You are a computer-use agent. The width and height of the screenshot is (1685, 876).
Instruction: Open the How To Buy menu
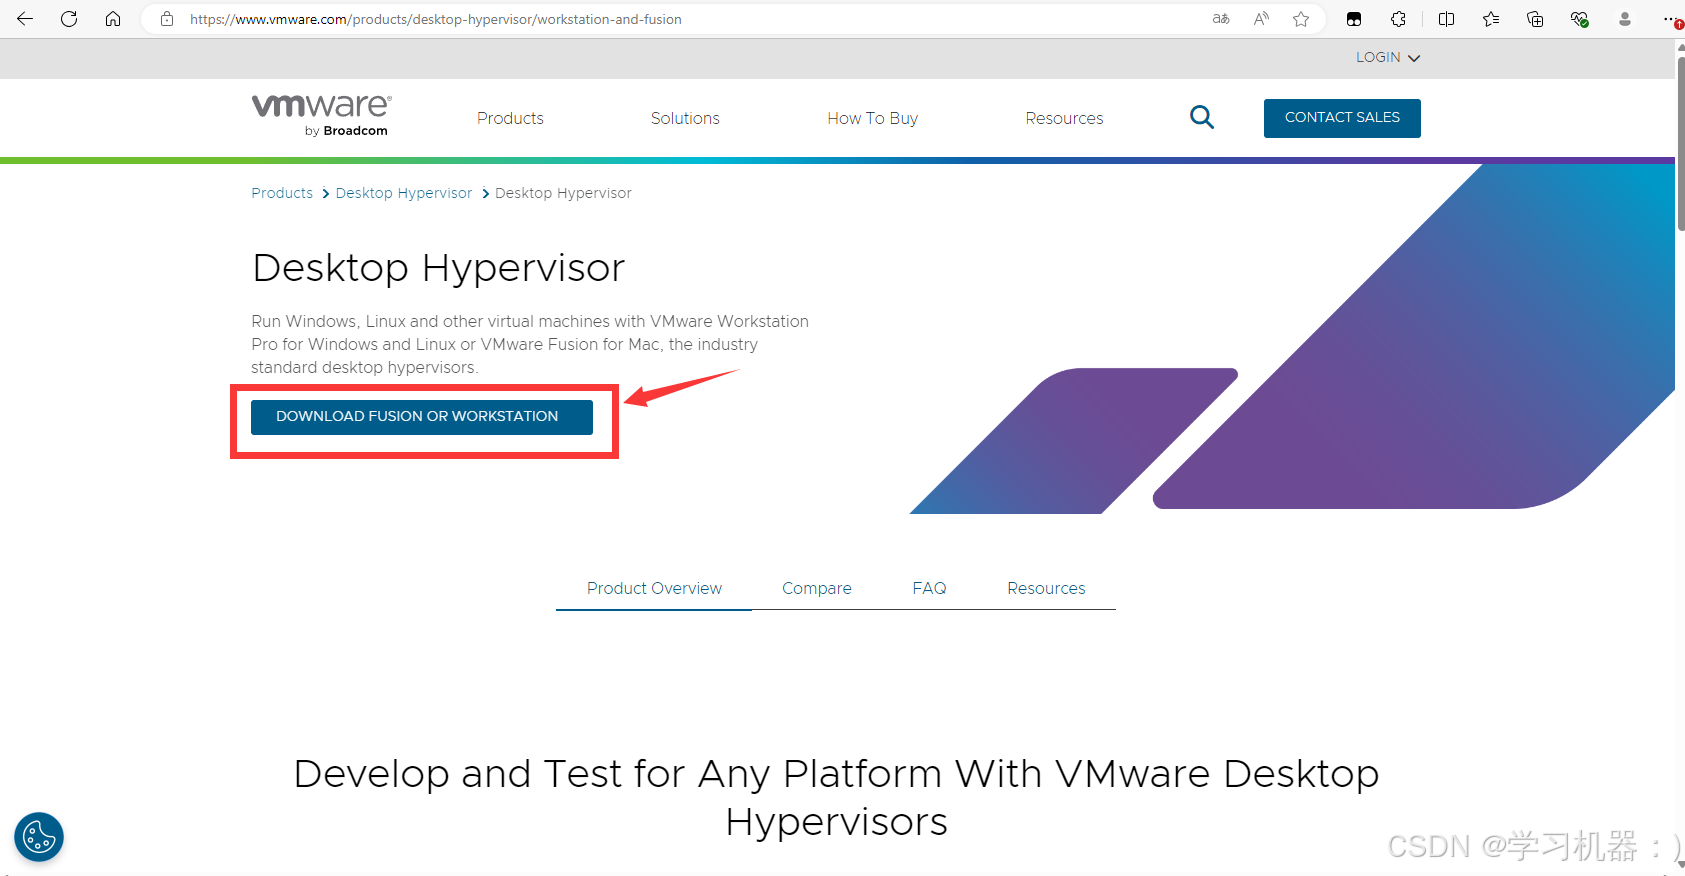pos(872,118)
